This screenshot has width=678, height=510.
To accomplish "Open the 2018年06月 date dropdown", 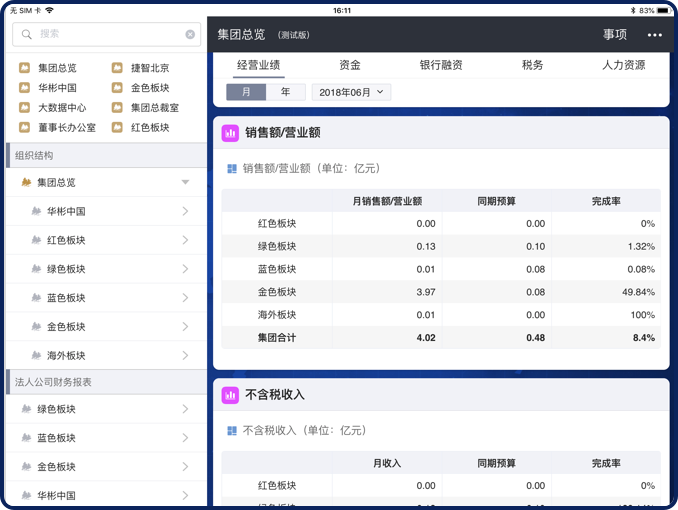I will tap(351, 92).
